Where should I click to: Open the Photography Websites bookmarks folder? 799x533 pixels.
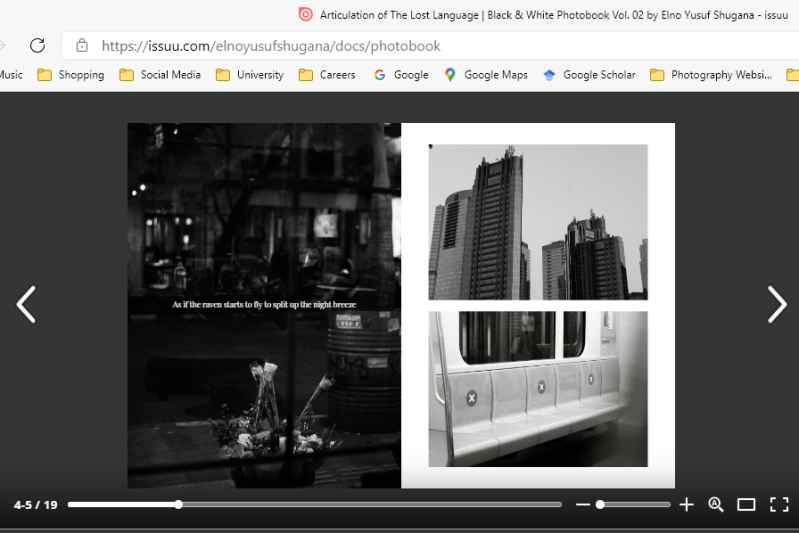(711, 75)
